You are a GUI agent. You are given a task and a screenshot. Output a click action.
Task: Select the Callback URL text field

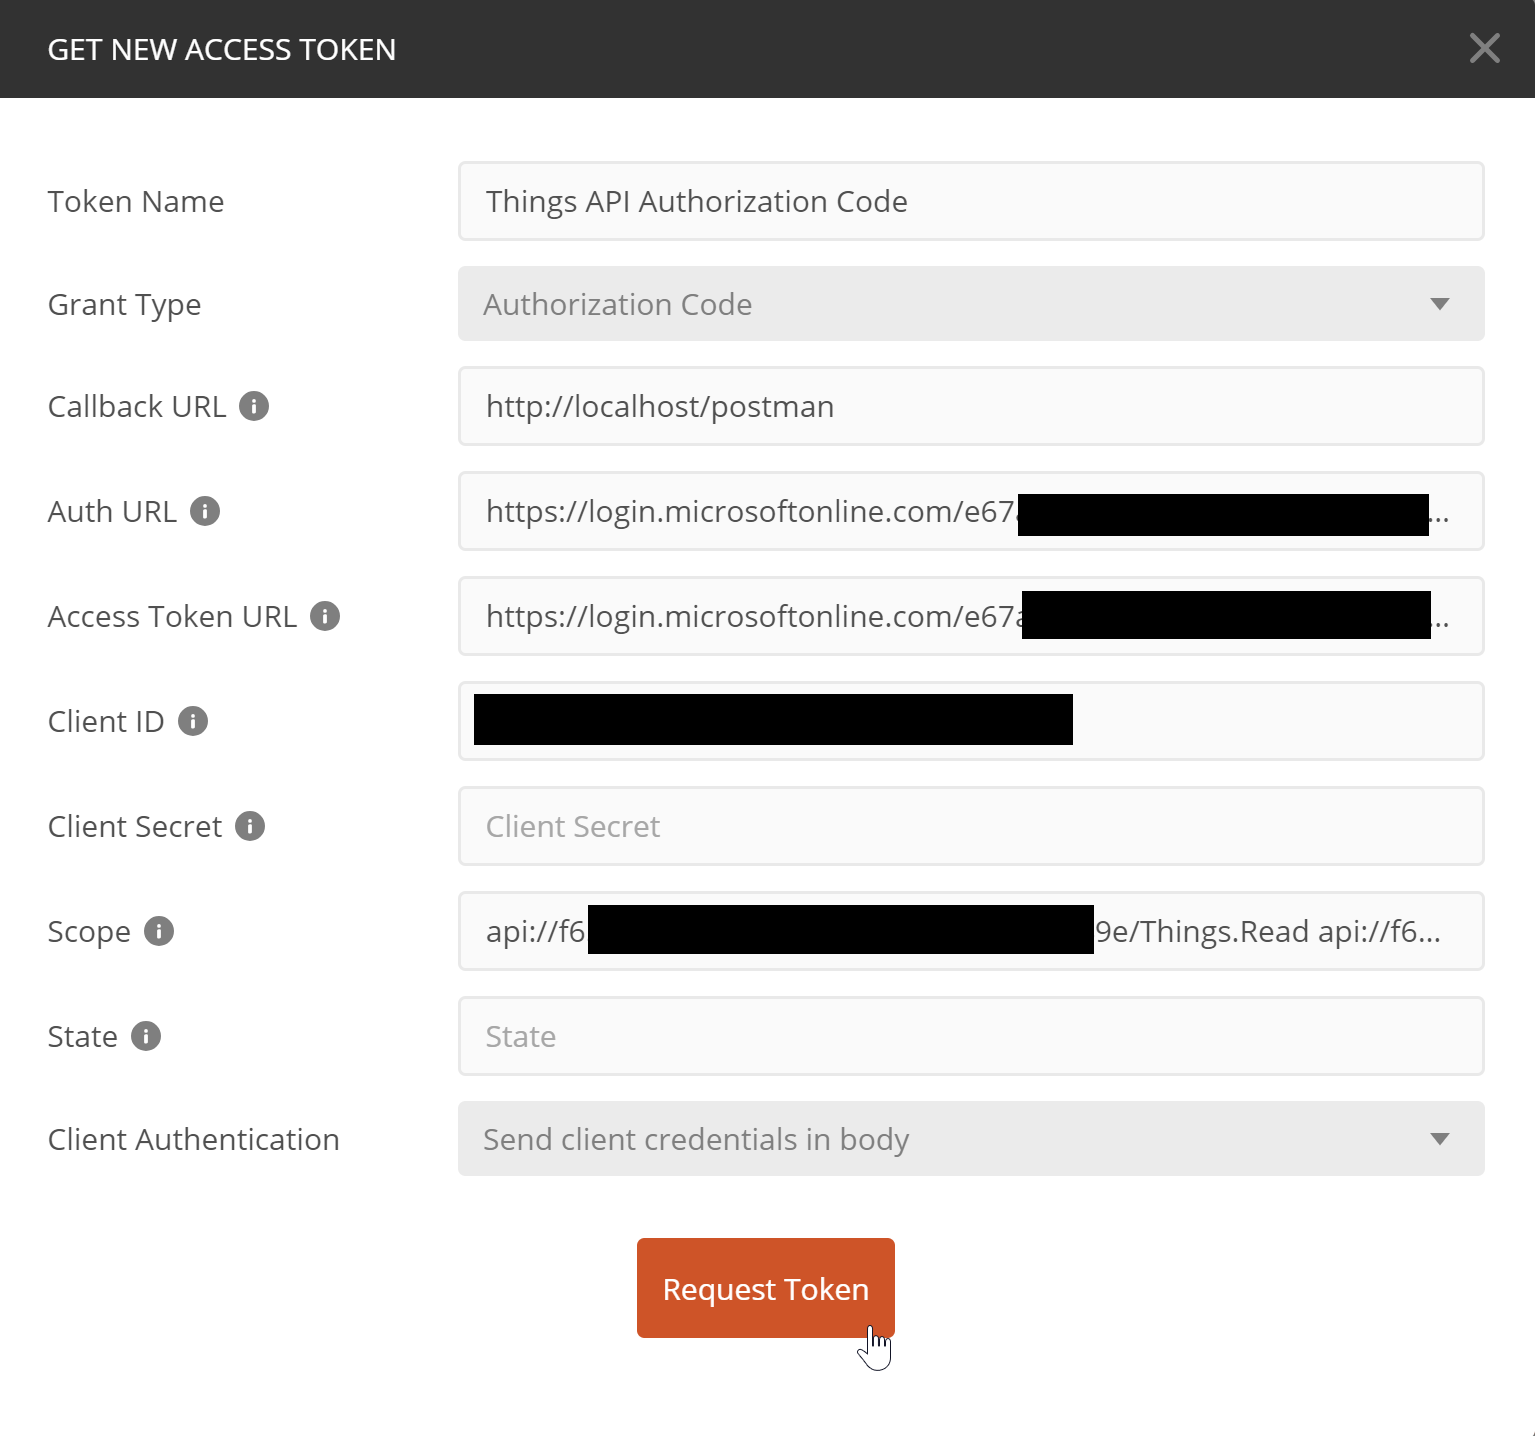970,406
